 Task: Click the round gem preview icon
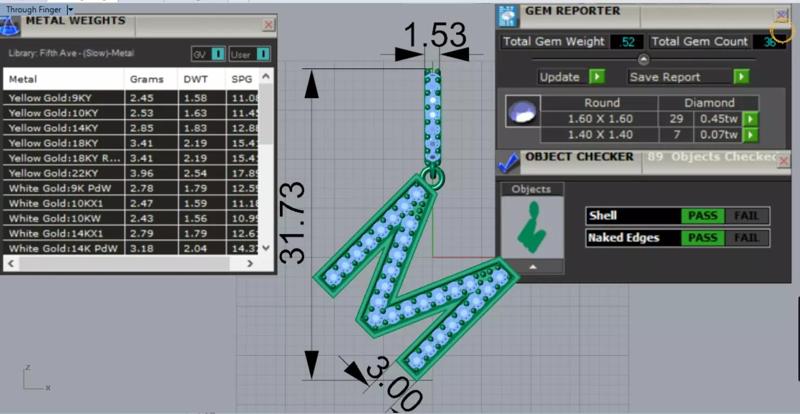click(x=522, y=111)
